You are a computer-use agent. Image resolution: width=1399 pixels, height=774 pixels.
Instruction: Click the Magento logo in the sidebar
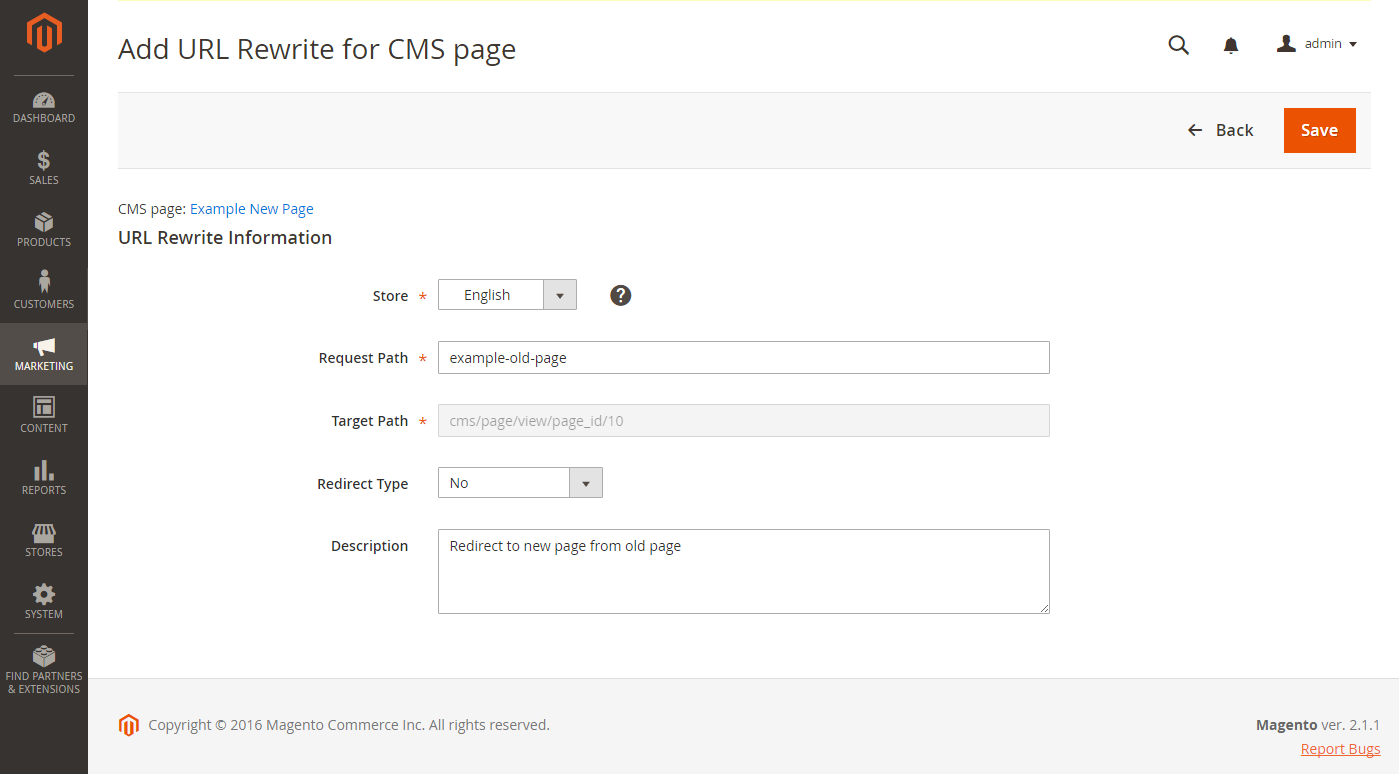pos(44,33)
